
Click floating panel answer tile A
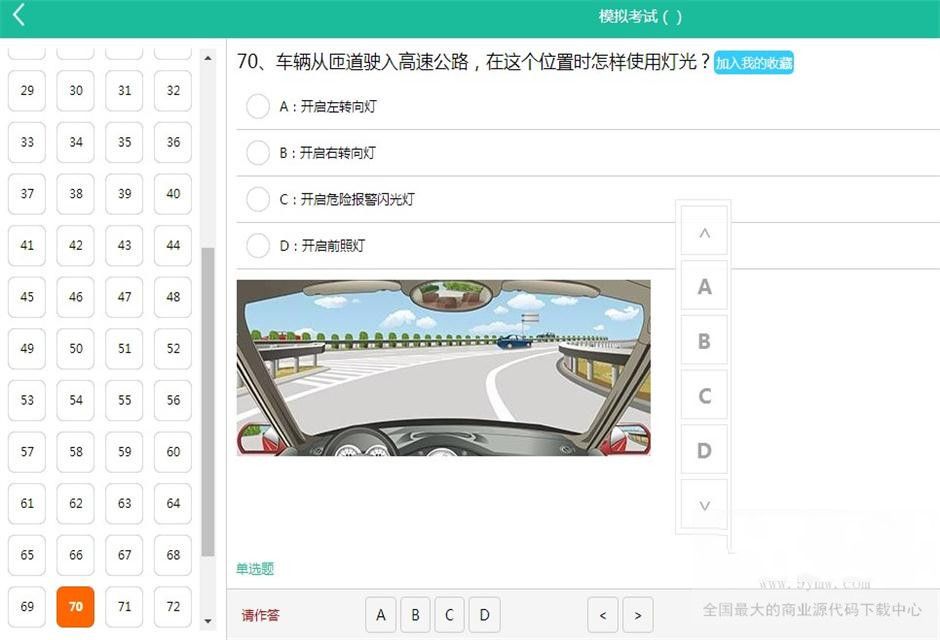click(704, 287)
